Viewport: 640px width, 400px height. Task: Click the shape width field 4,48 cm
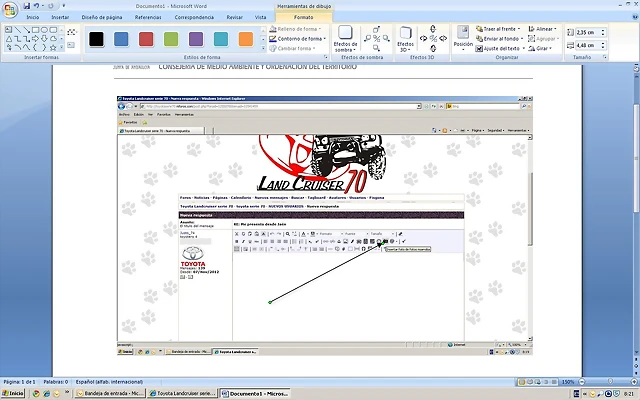[x=588, y=45]
